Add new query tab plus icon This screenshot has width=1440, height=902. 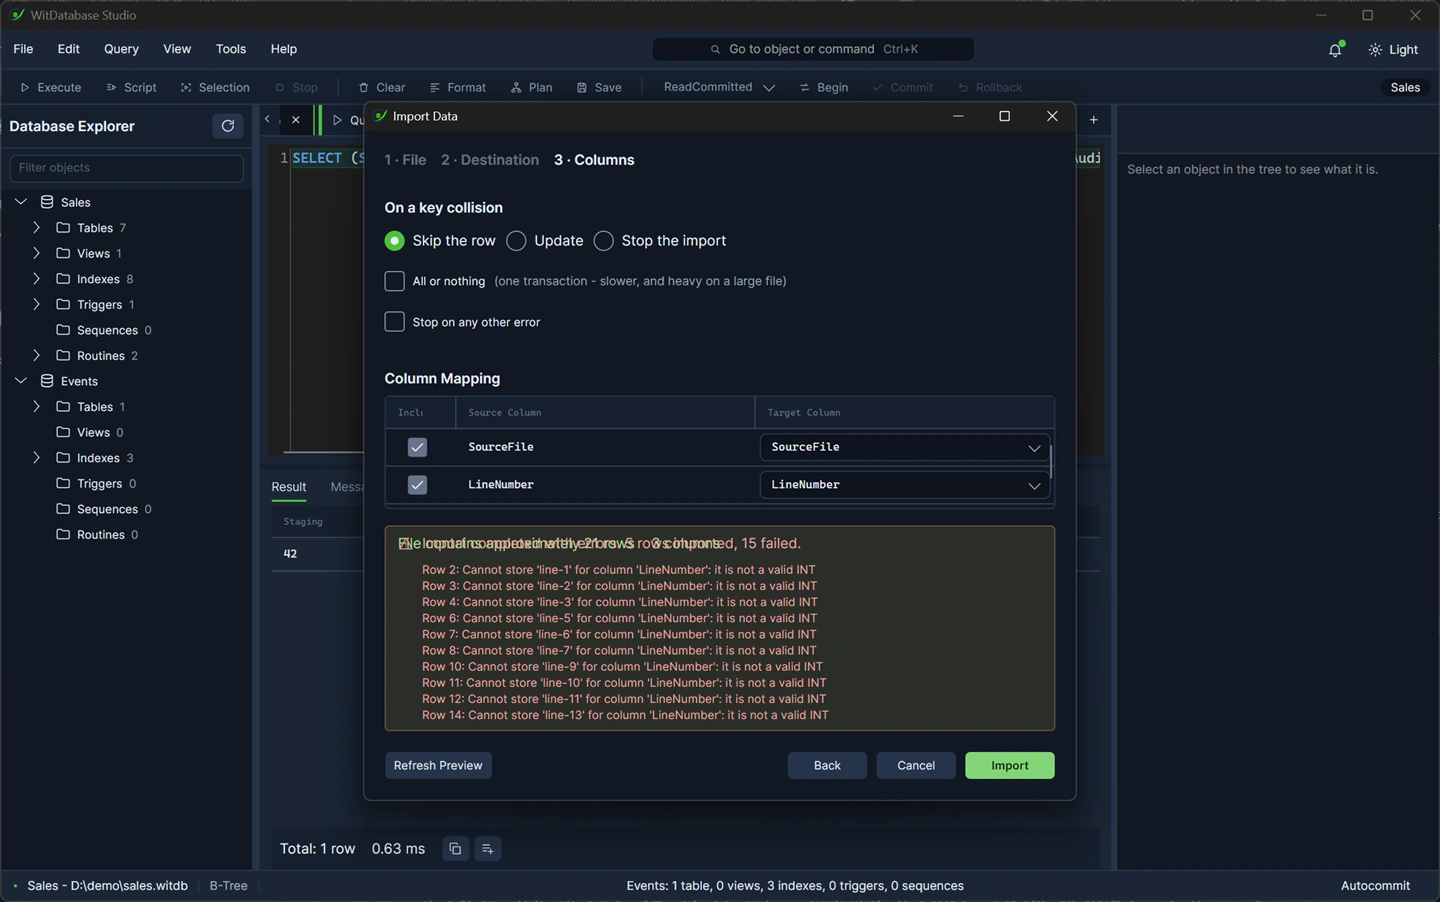(1094, 120)
